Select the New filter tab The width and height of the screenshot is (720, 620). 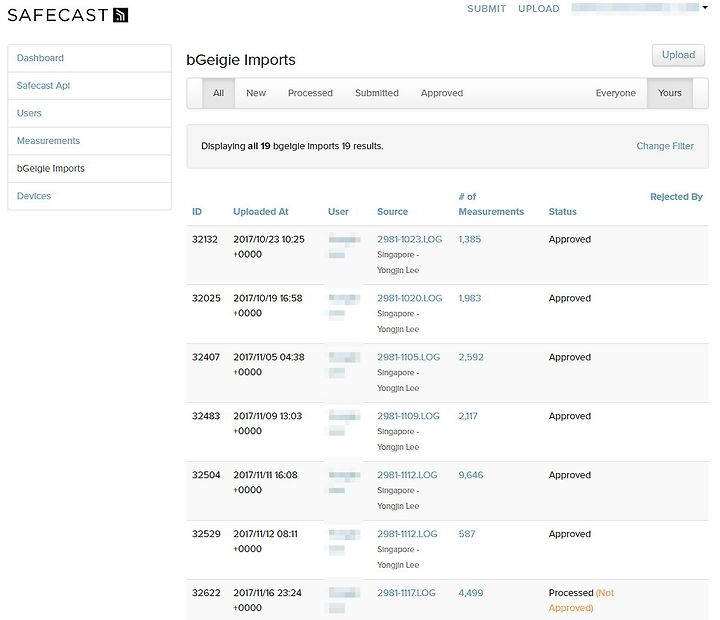[256, 93]
